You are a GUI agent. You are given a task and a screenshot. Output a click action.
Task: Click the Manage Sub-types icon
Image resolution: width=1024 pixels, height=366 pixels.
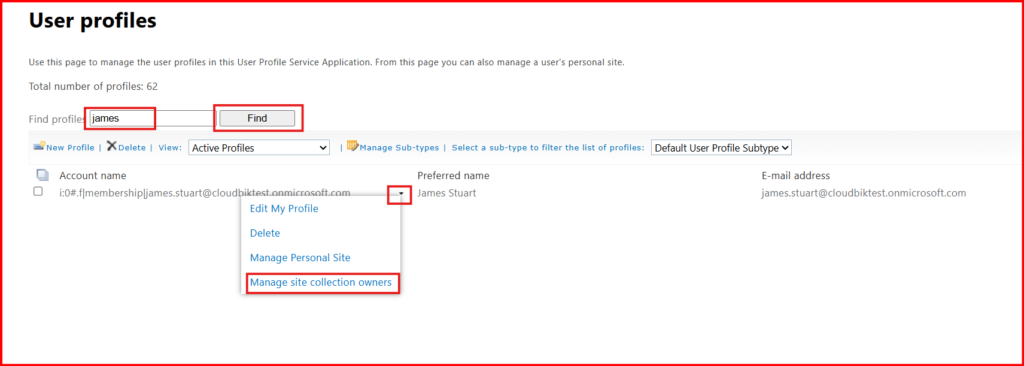tap(353, 146)
